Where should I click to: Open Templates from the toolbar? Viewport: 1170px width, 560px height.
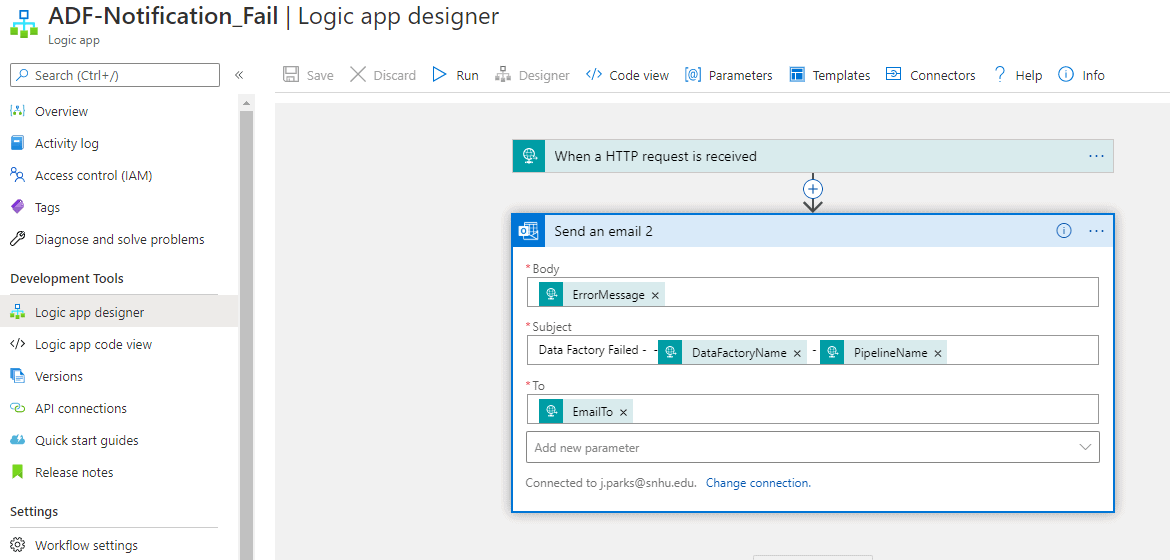click(830, 75)
